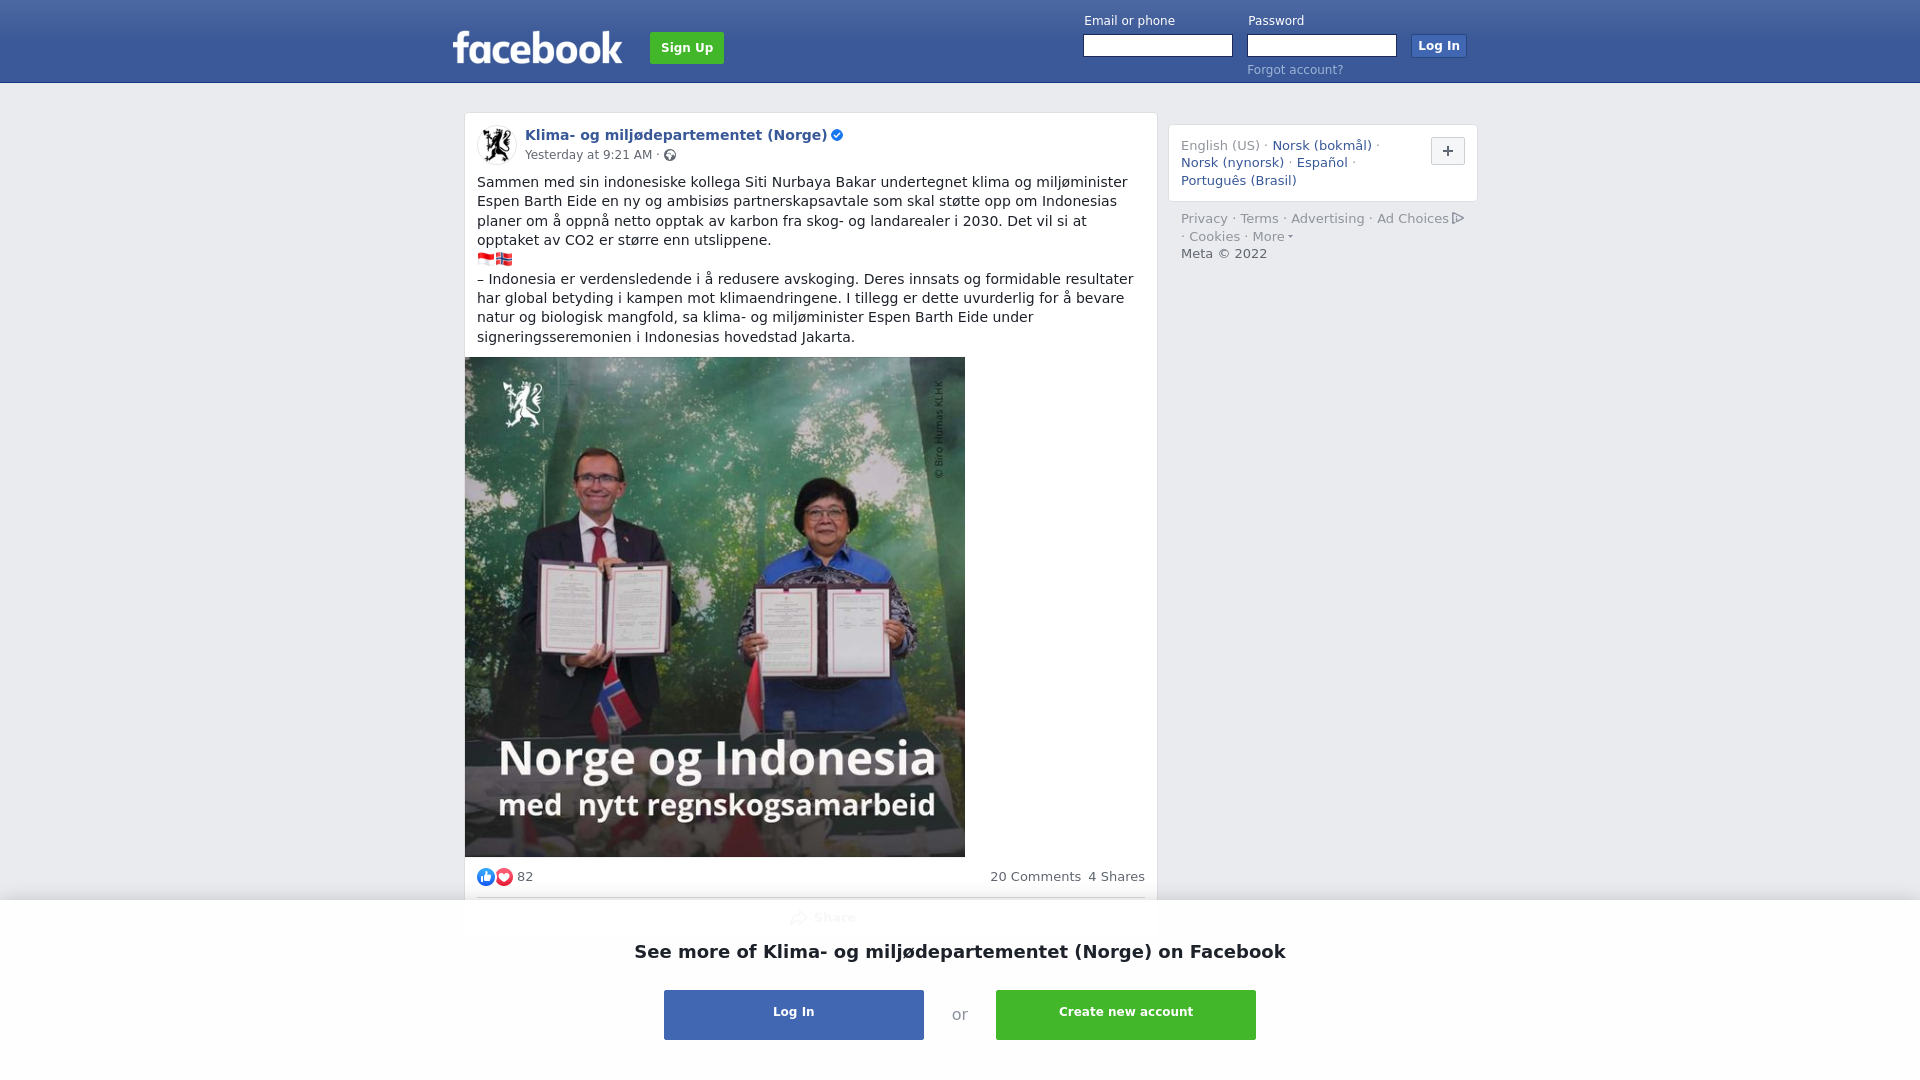Open the department's profile picture
Viewport: 1920px width, 1080px height.
[x=497, y=145]
